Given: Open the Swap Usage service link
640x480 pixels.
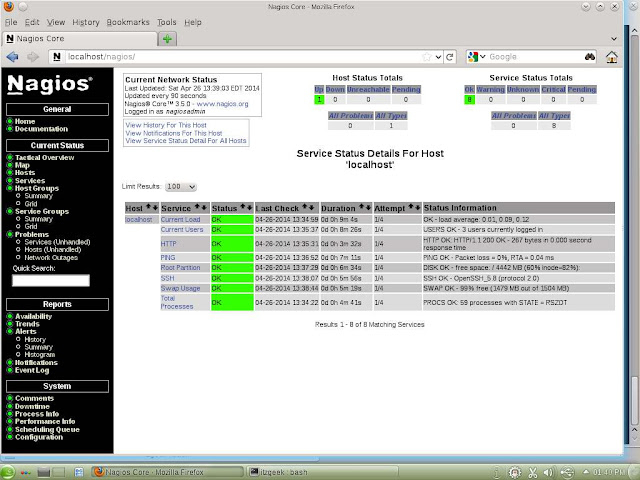Looking at the screenshot, I should [x=180, y=288].
